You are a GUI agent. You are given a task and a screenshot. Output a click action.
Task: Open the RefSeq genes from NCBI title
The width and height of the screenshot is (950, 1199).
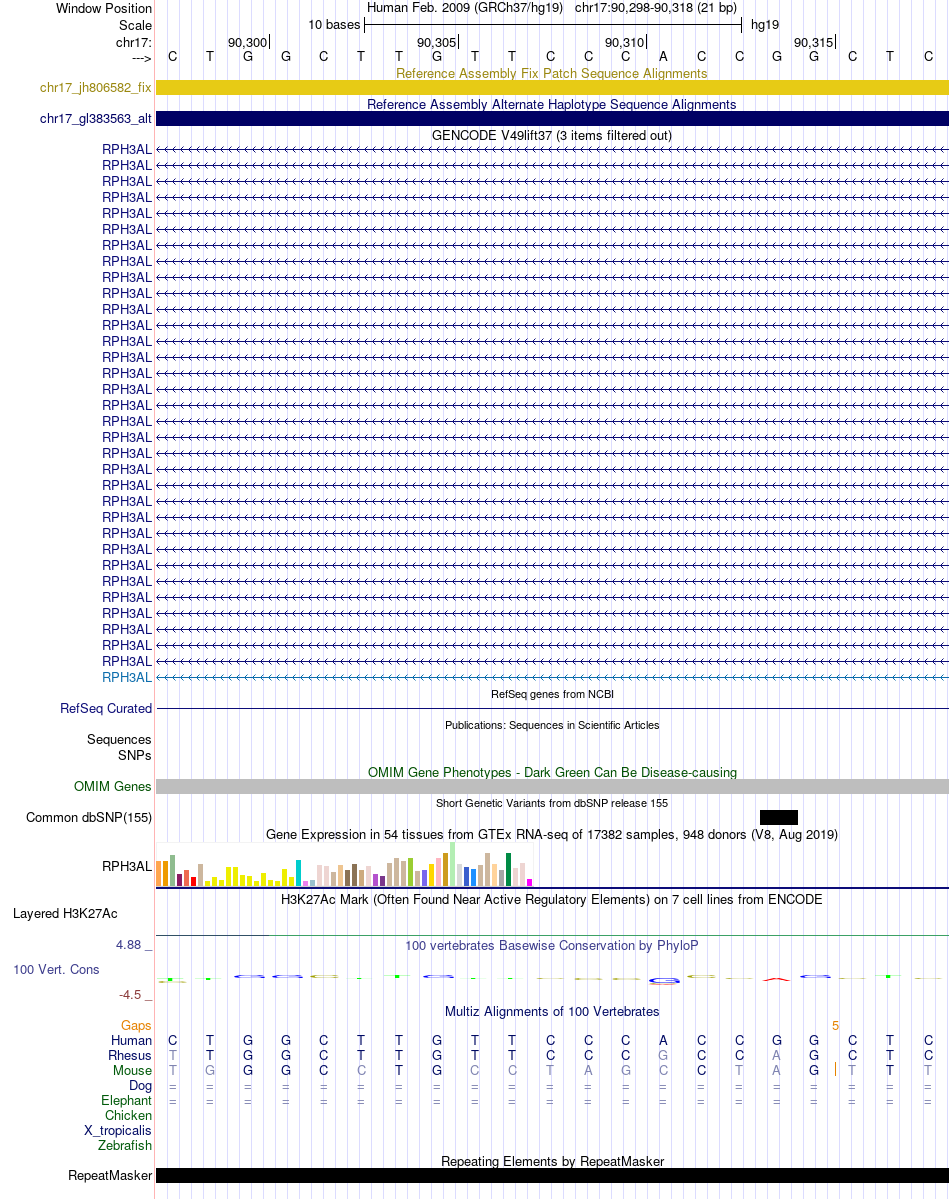[x=552, y=694]
